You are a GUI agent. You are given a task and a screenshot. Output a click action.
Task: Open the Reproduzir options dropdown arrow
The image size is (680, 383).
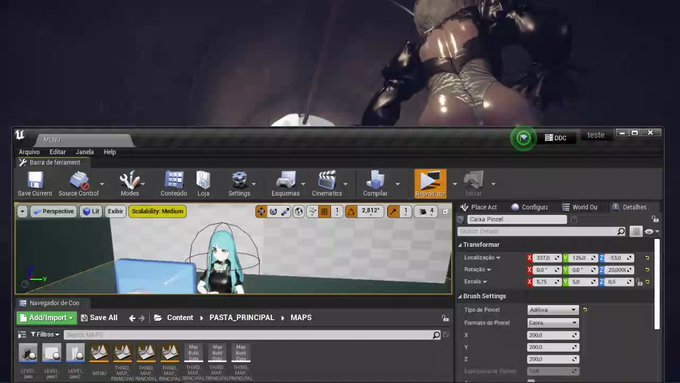click(454, 184)
